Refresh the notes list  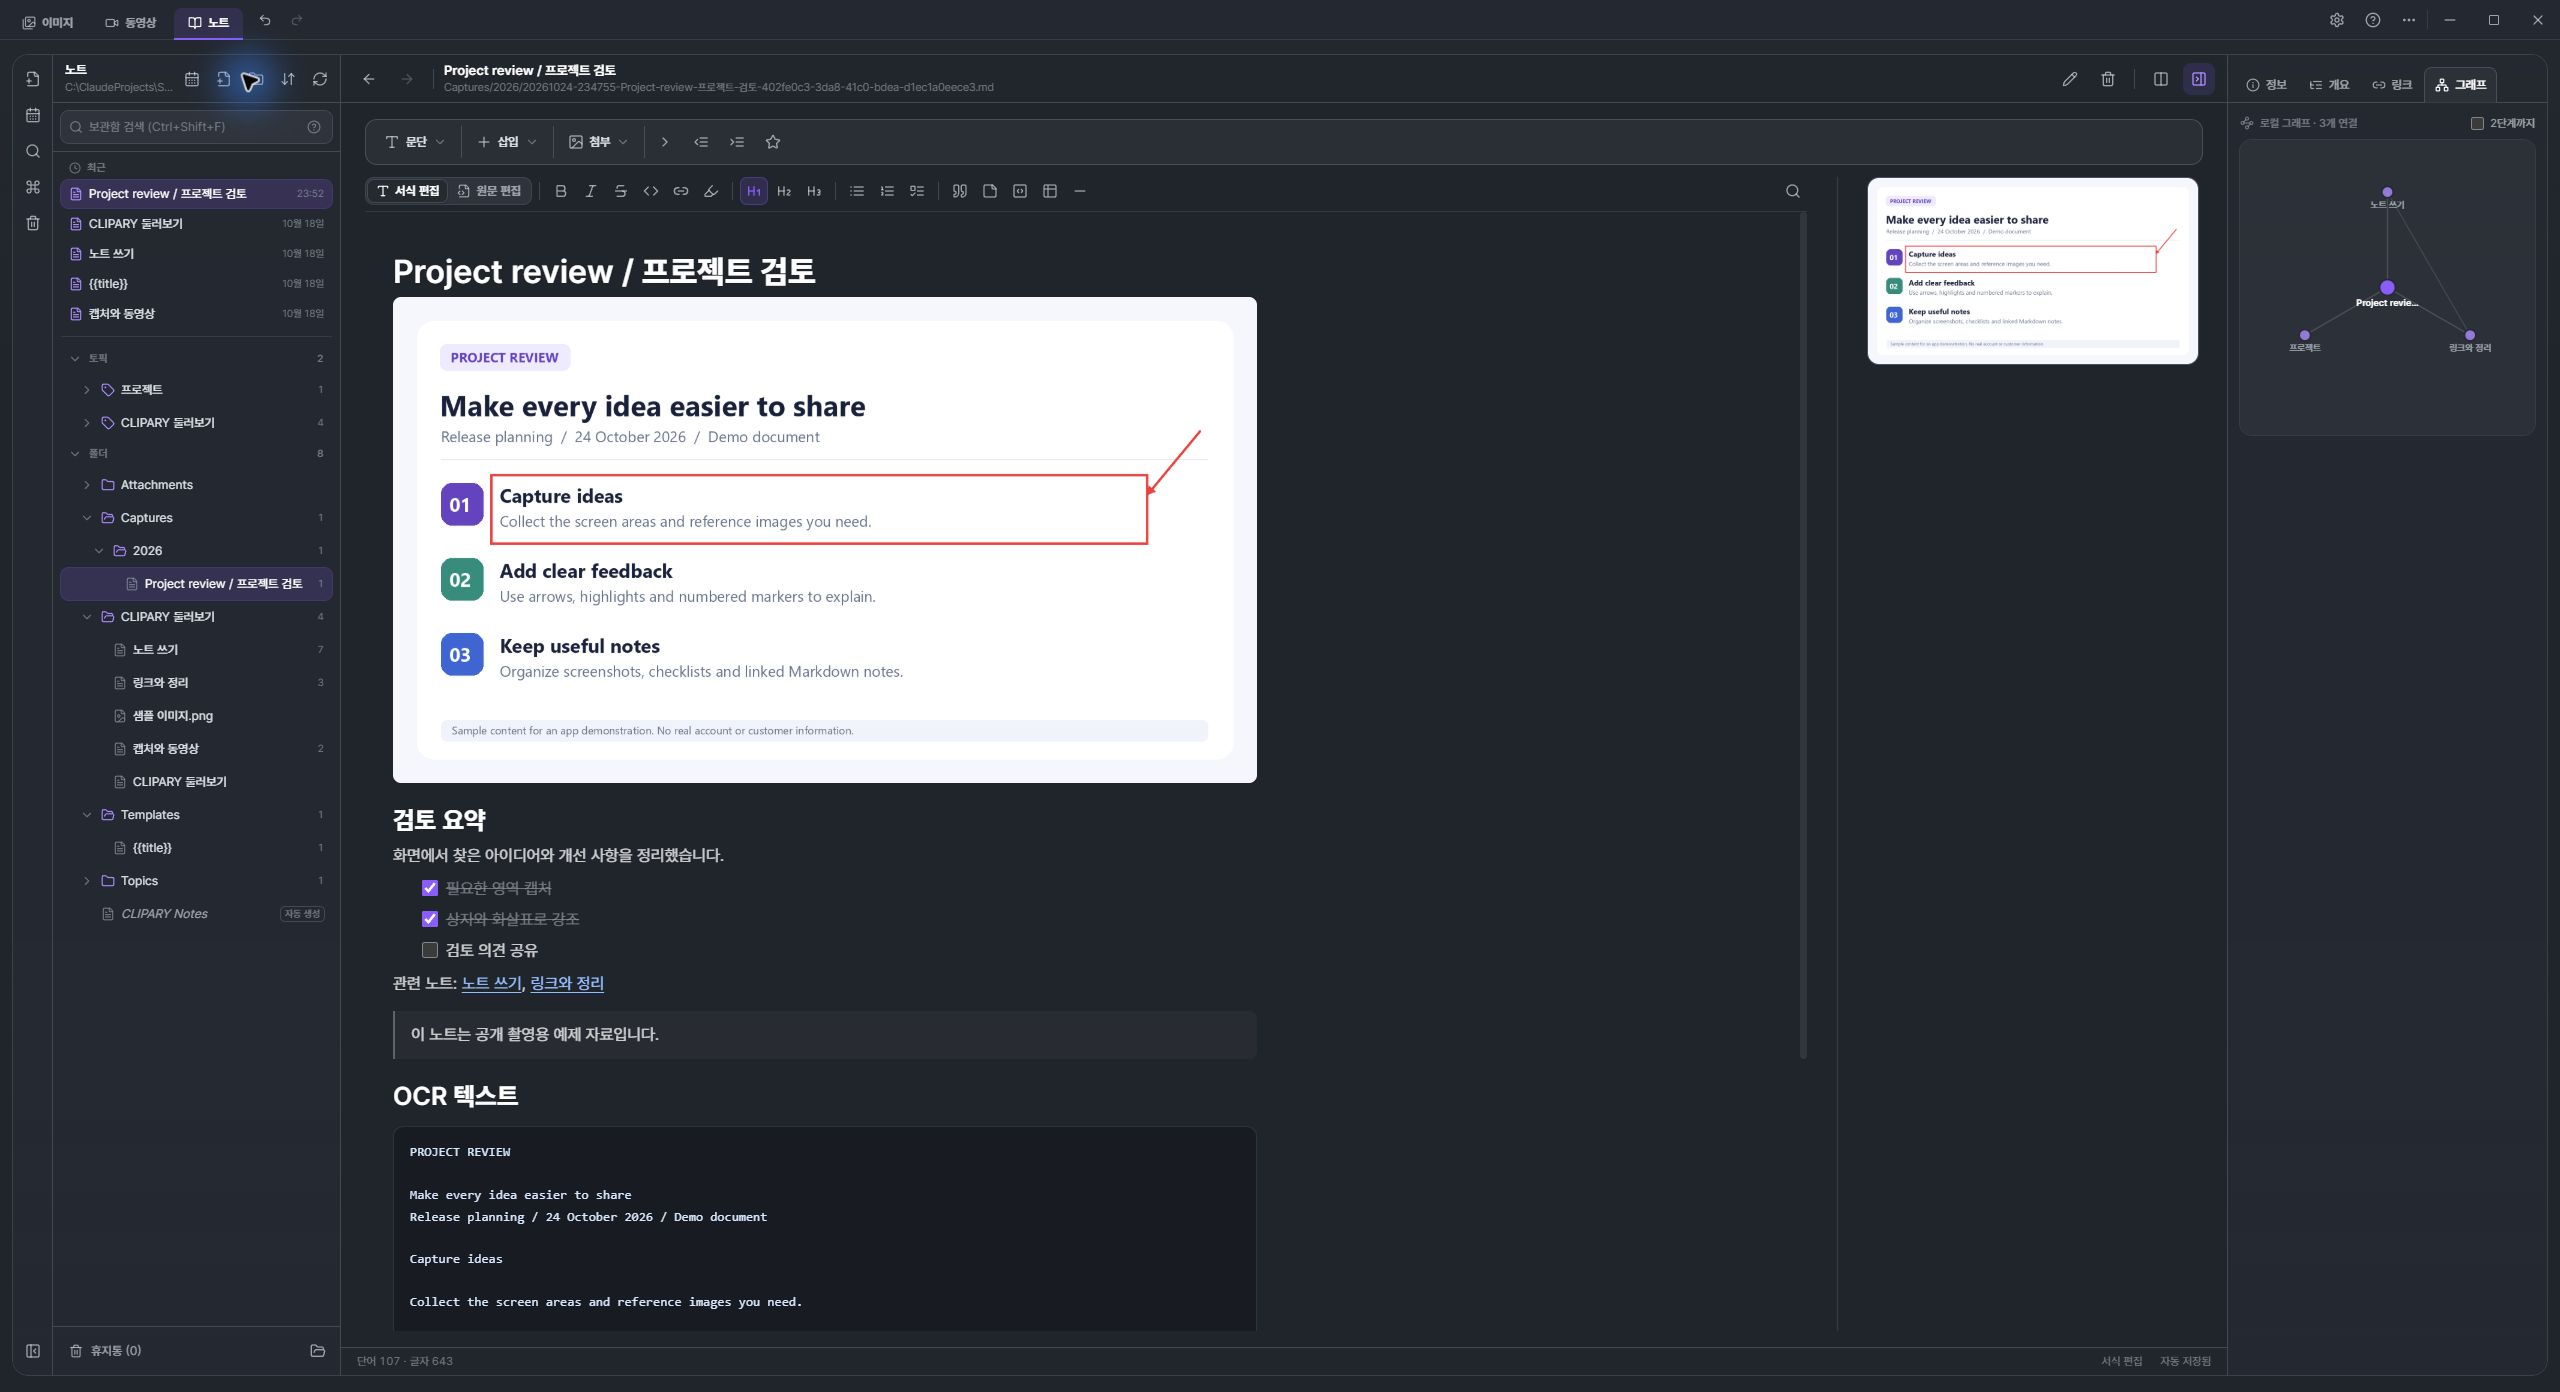pos(320,79)
